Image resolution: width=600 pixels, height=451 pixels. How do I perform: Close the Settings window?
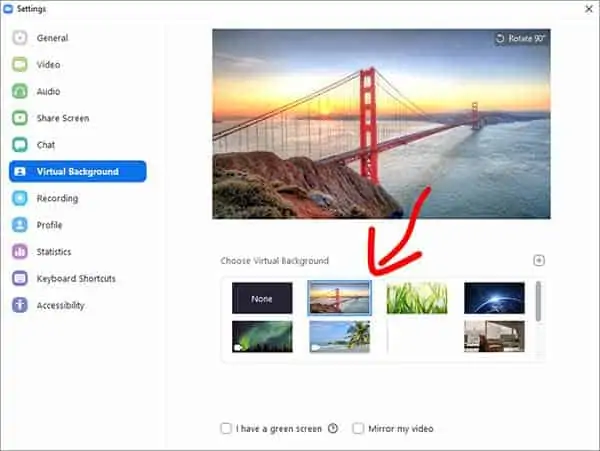589,9
